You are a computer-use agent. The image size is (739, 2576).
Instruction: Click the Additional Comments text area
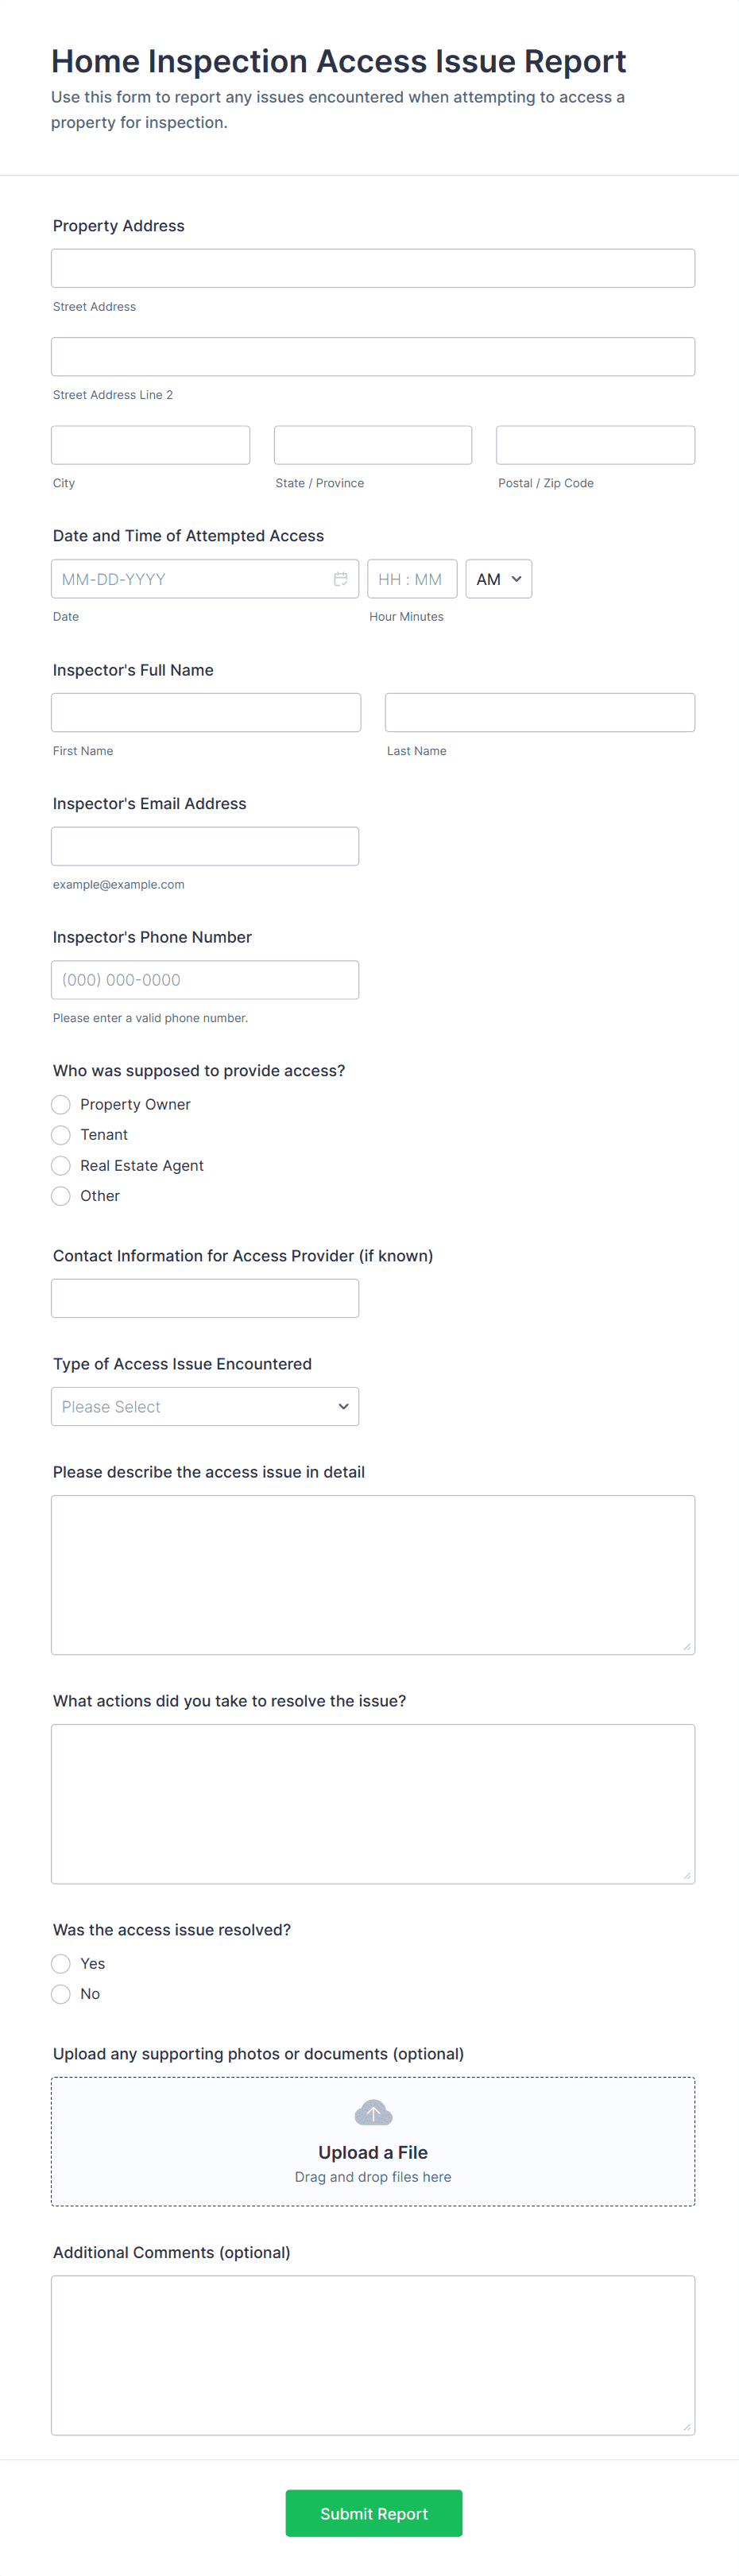click(x=373, y=2355)
